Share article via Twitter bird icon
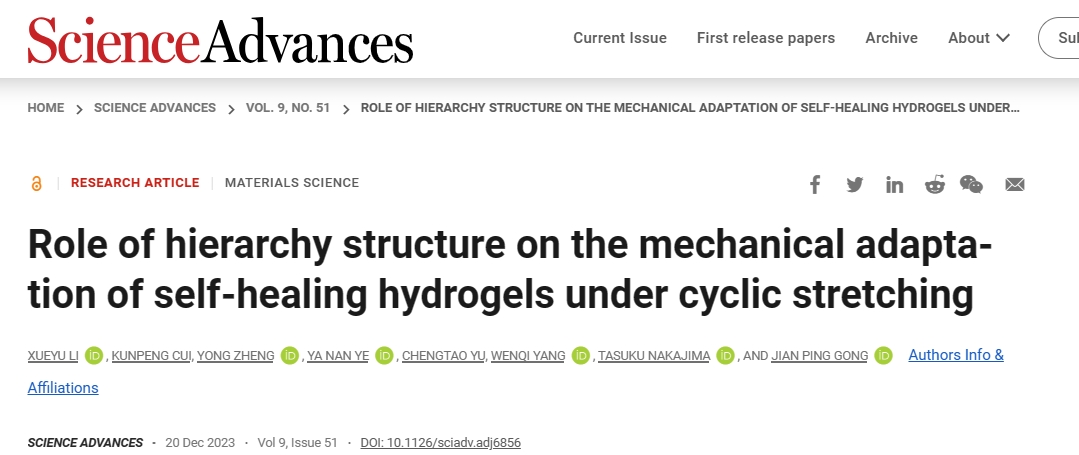Viewport: 1079px width, 455px height. tap(855, 184)
